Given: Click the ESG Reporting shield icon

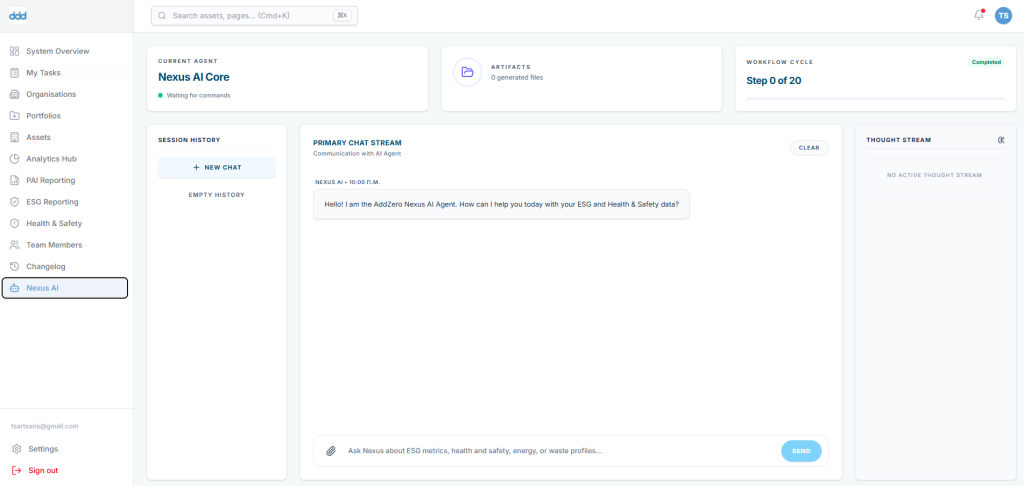Looking at the screenshot, I should pyautogui.click(x=14, y=202).
